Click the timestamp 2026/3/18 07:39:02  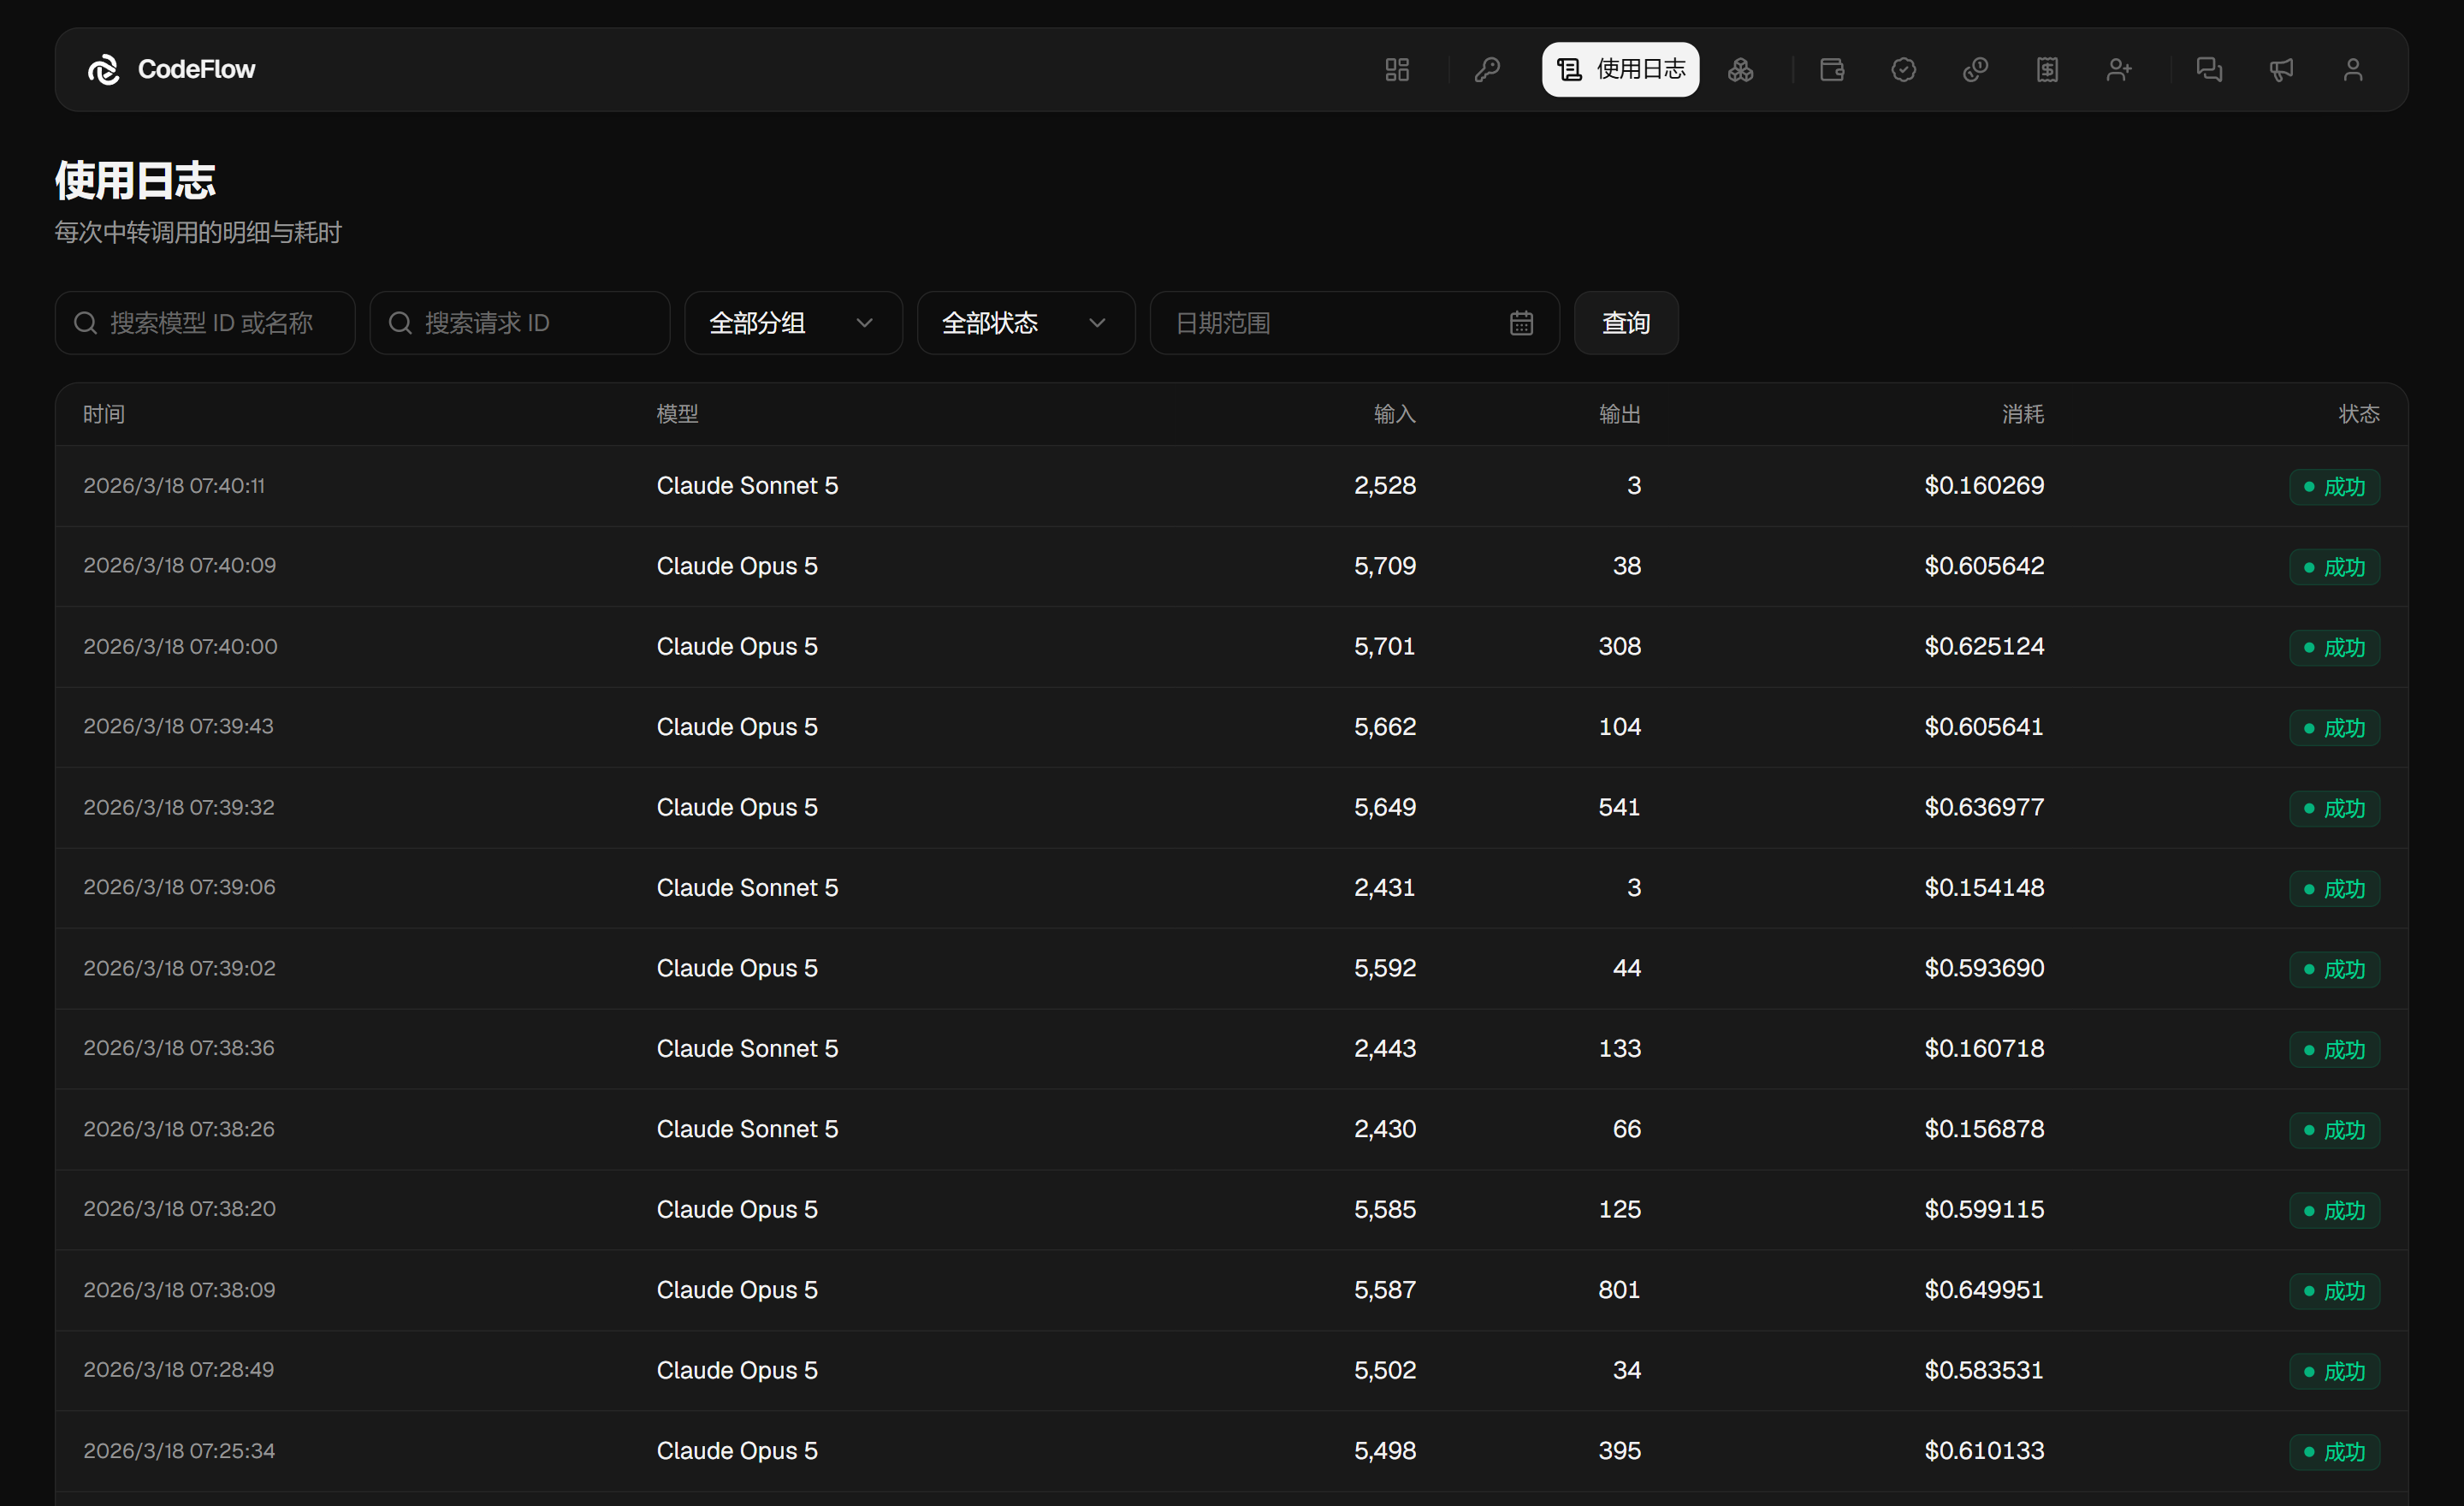(x=179, y=968)
